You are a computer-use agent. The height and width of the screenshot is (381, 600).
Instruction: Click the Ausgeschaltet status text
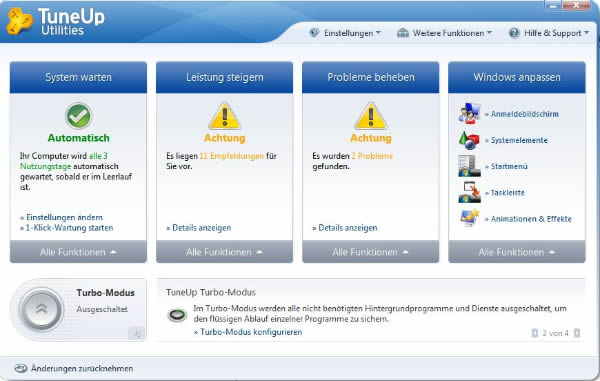pos(102,309)
